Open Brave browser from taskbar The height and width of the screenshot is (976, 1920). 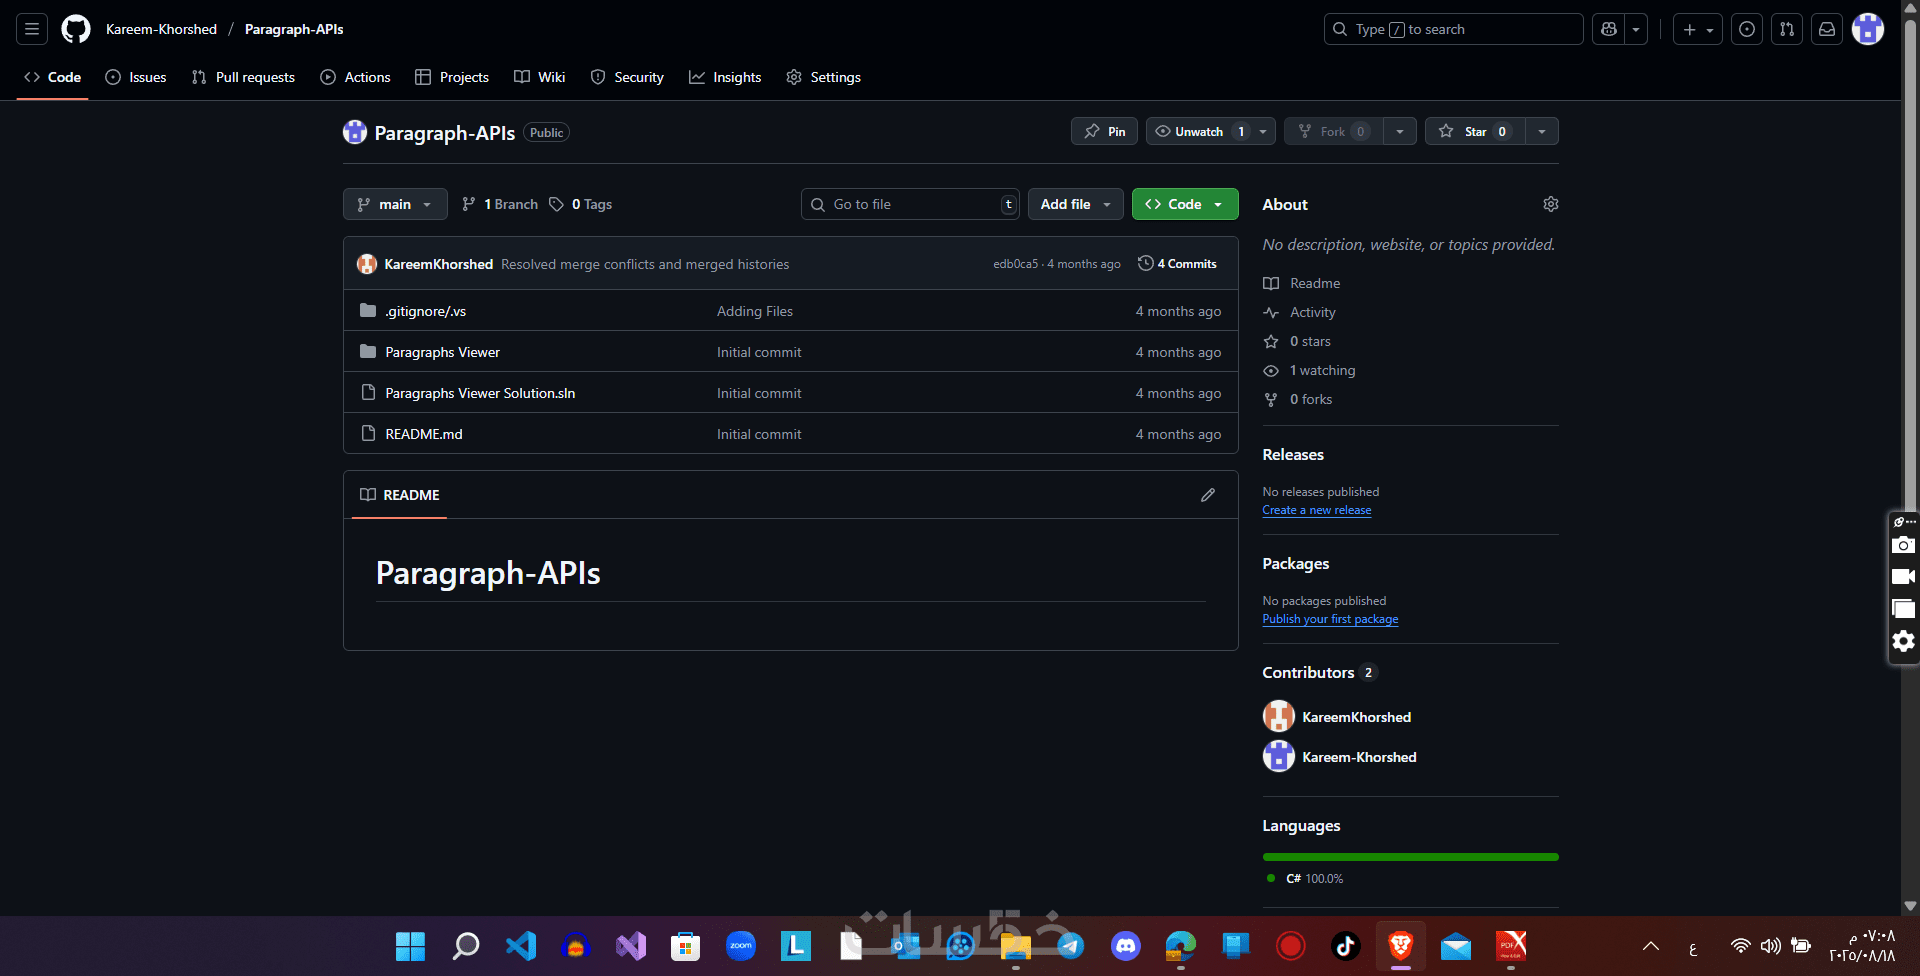click(1401, 946)
